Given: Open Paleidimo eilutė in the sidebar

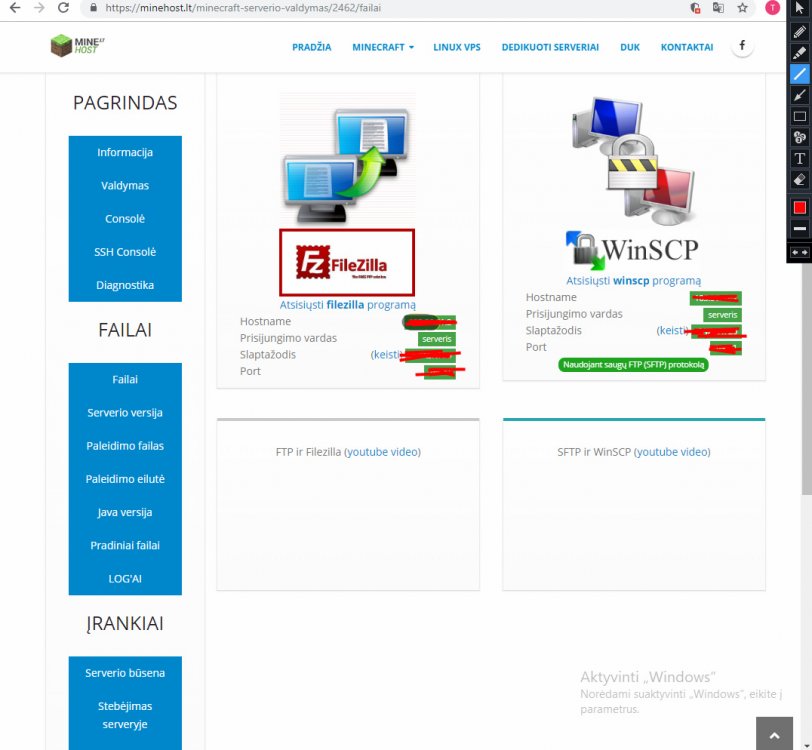Looking at the screenshot, I should tap(125, 479).
